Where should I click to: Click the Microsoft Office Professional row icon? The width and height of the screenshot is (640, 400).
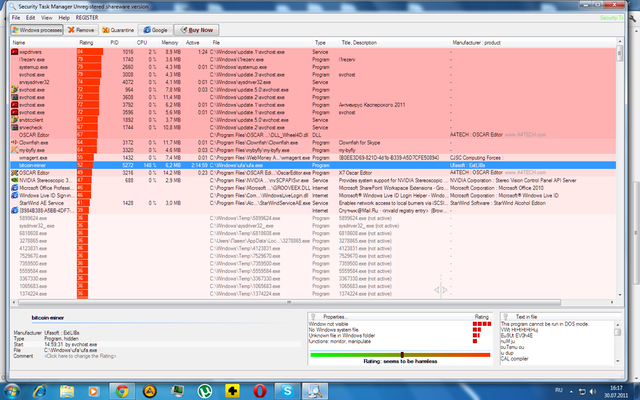click(14, 188)
